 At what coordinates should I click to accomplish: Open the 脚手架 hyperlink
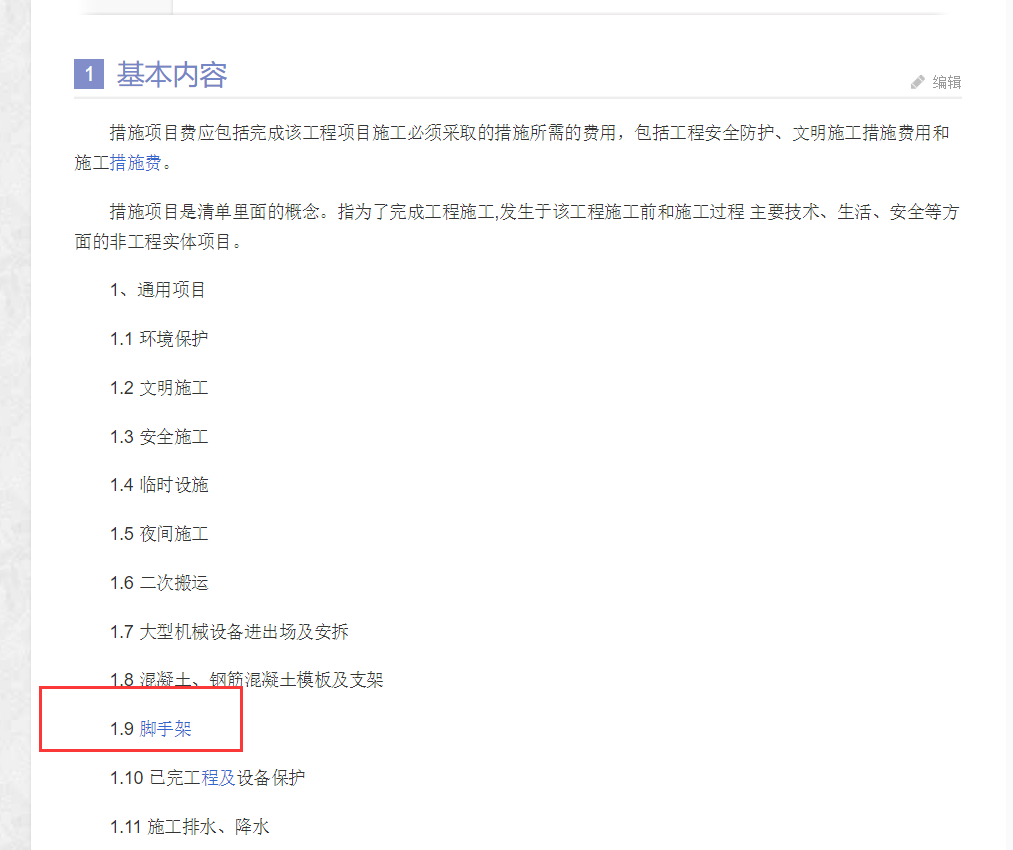[165, 729]
